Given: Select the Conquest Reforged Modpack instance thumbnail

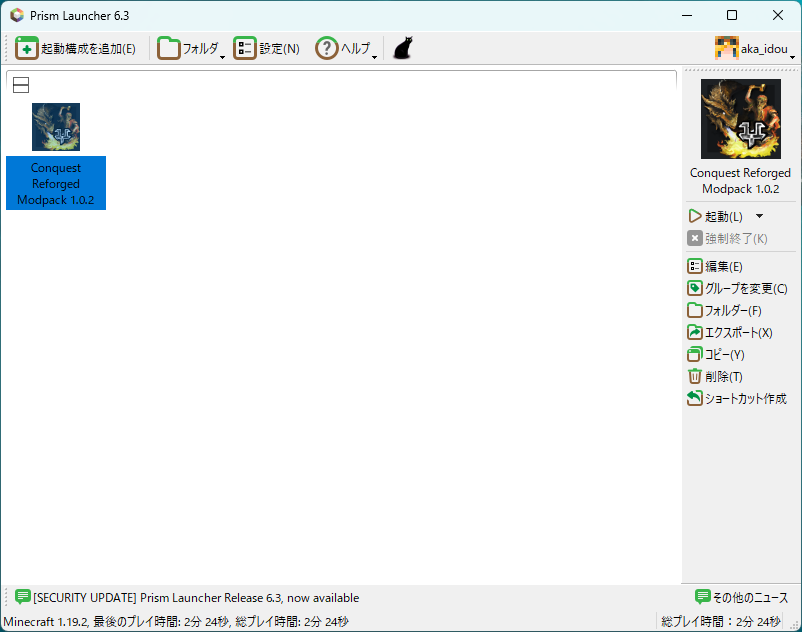Looking at the screenshot, I should coord(56,127).
